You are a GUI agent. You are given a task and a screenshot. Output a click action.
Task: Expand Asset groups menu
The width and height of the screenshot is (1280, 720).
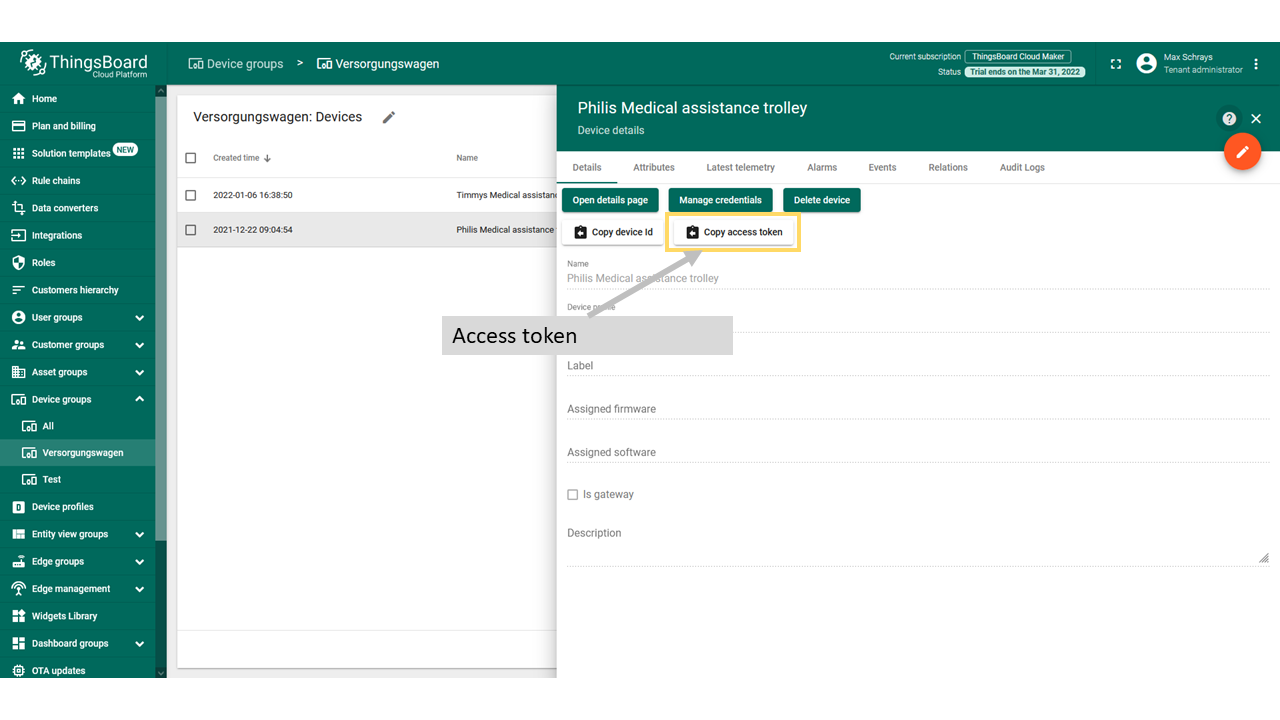139,372
